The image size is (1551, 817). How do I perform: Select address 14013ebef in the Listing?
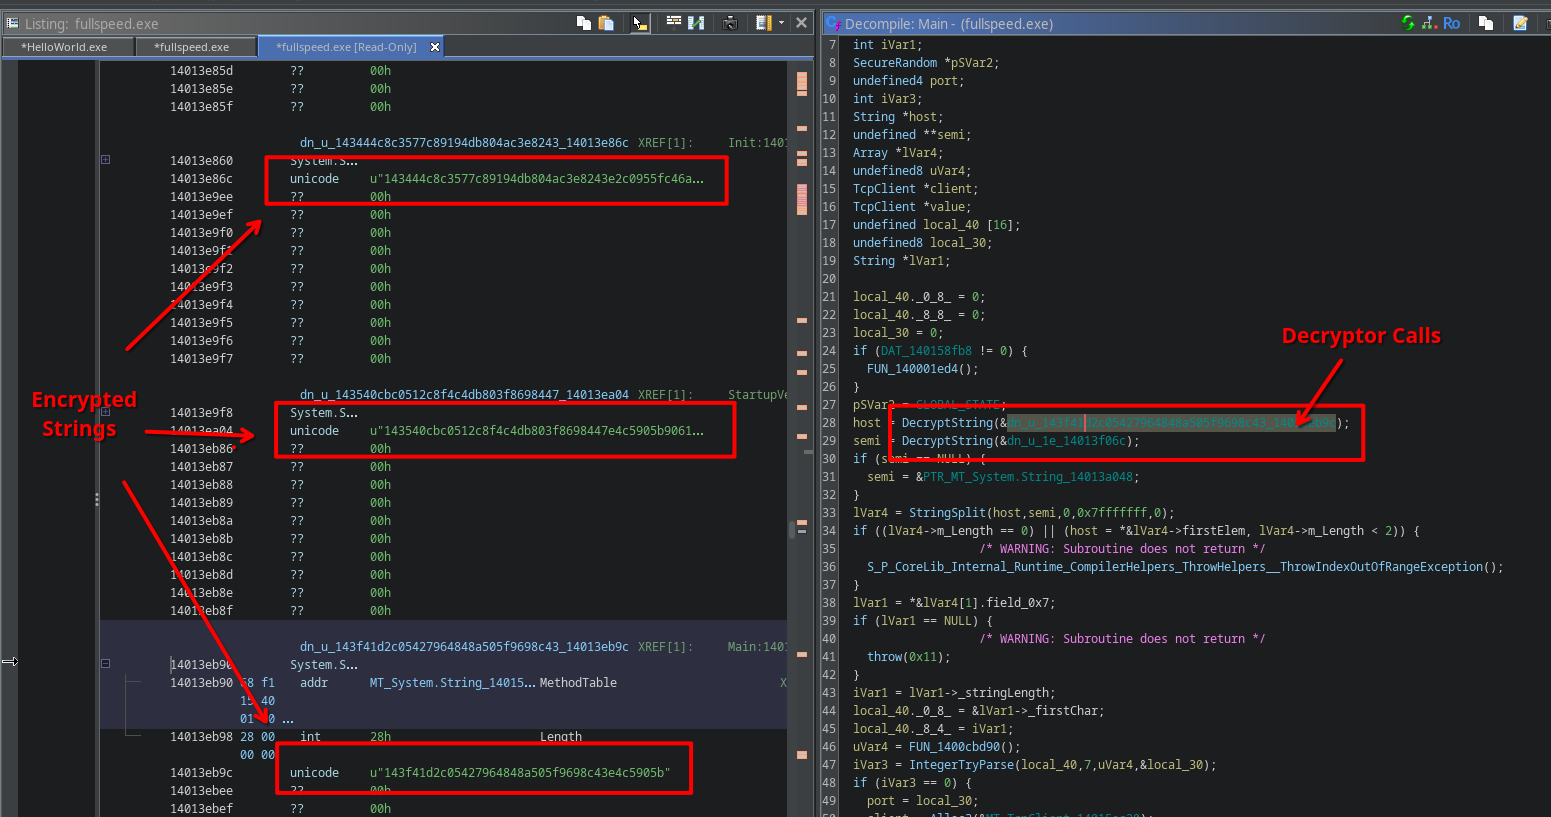point(201,809)
